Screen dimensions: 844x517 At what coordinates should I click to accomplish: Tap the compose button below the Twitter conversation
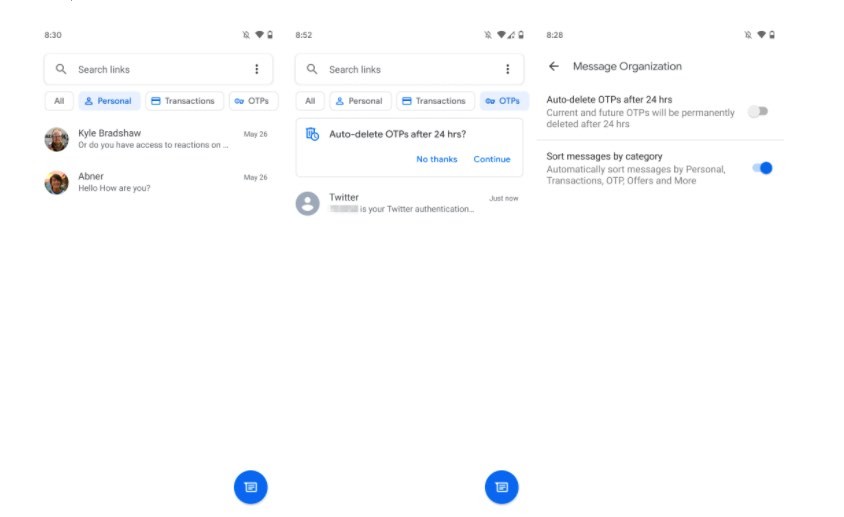coord(502,487)
